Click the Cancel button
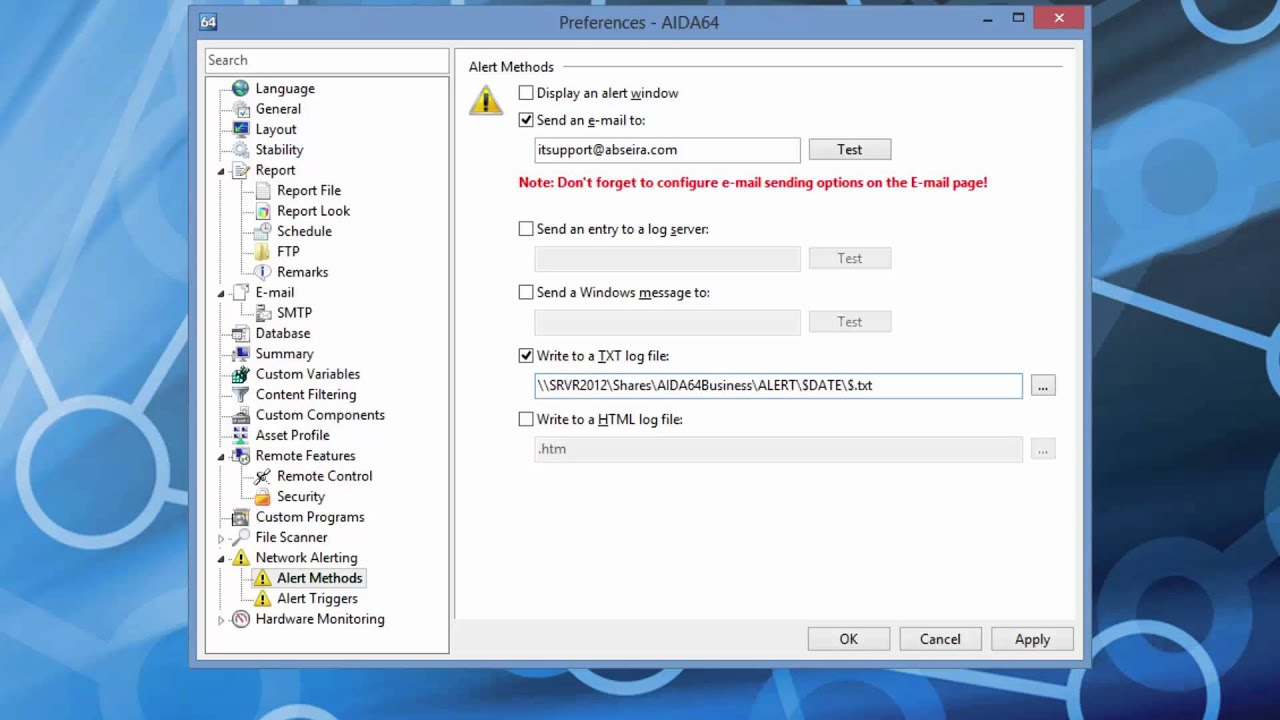This screenshot has width=1280, height=720. point(940,639)
